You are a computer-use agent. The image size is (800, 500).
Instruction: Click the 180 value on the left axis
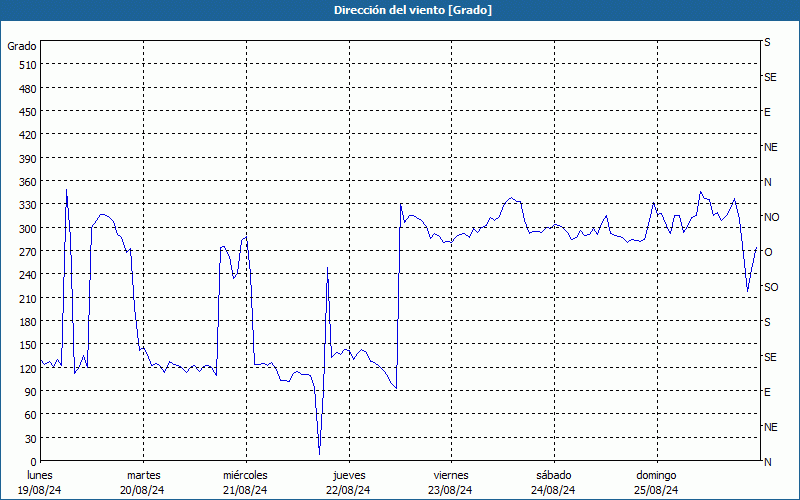[28, 322]
